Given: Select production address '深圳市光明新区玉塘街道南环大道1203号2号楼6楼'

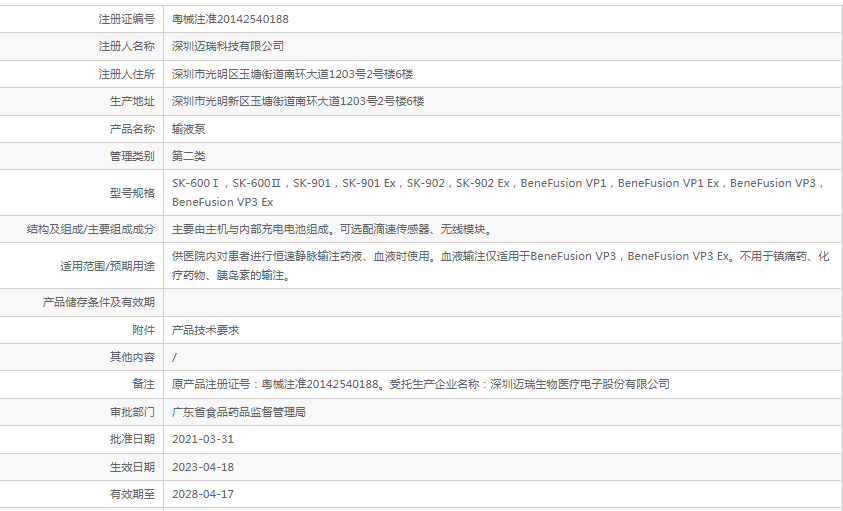Looking at the screenshot, I should click(x=298, y=102).
